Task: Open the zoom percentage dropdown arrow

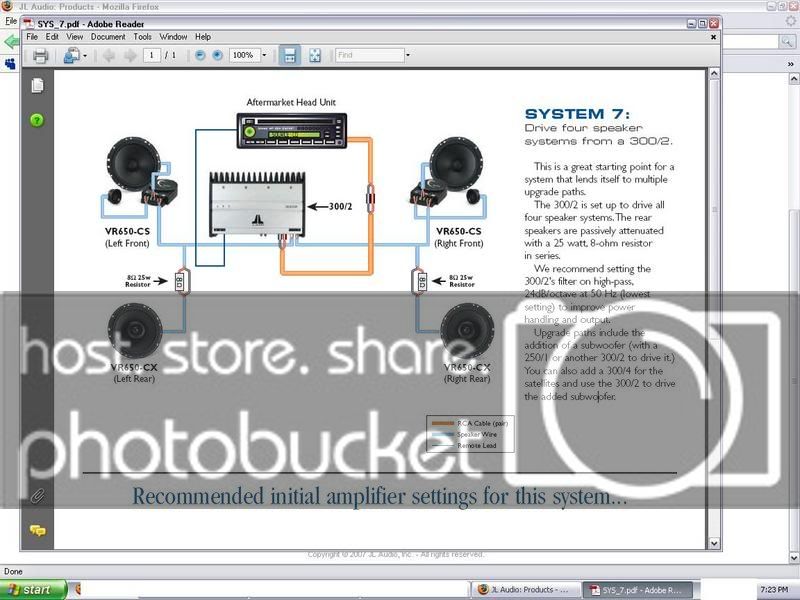Action: [264, 55]
